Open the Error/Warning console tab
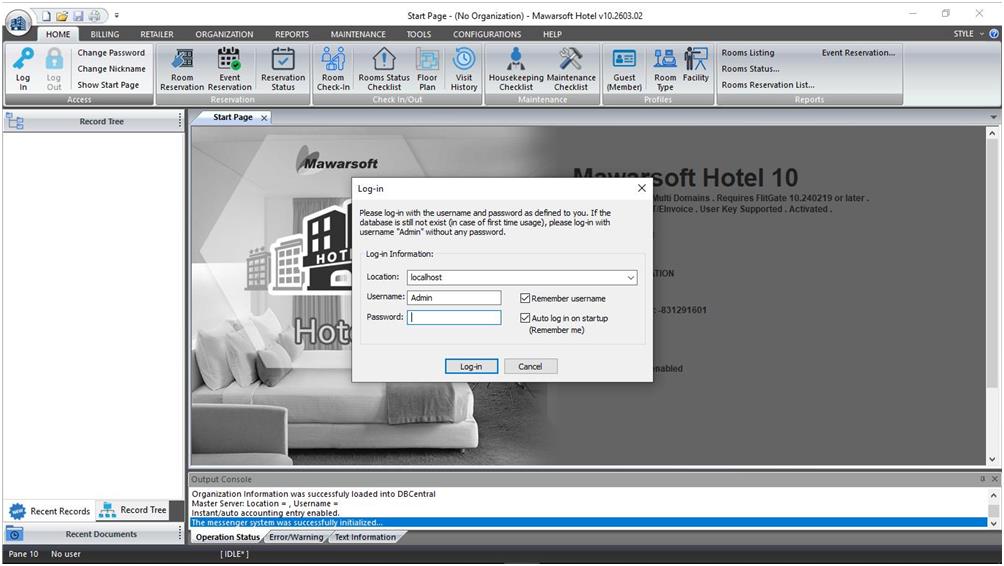 pos(294,537)
